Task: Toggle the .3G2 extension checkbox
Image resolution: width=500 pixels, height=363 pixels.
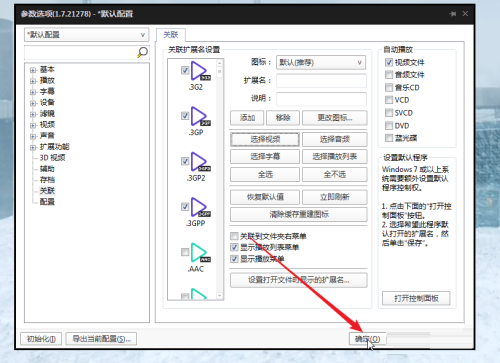Action: pyautogui.click(x=185, y=70)
